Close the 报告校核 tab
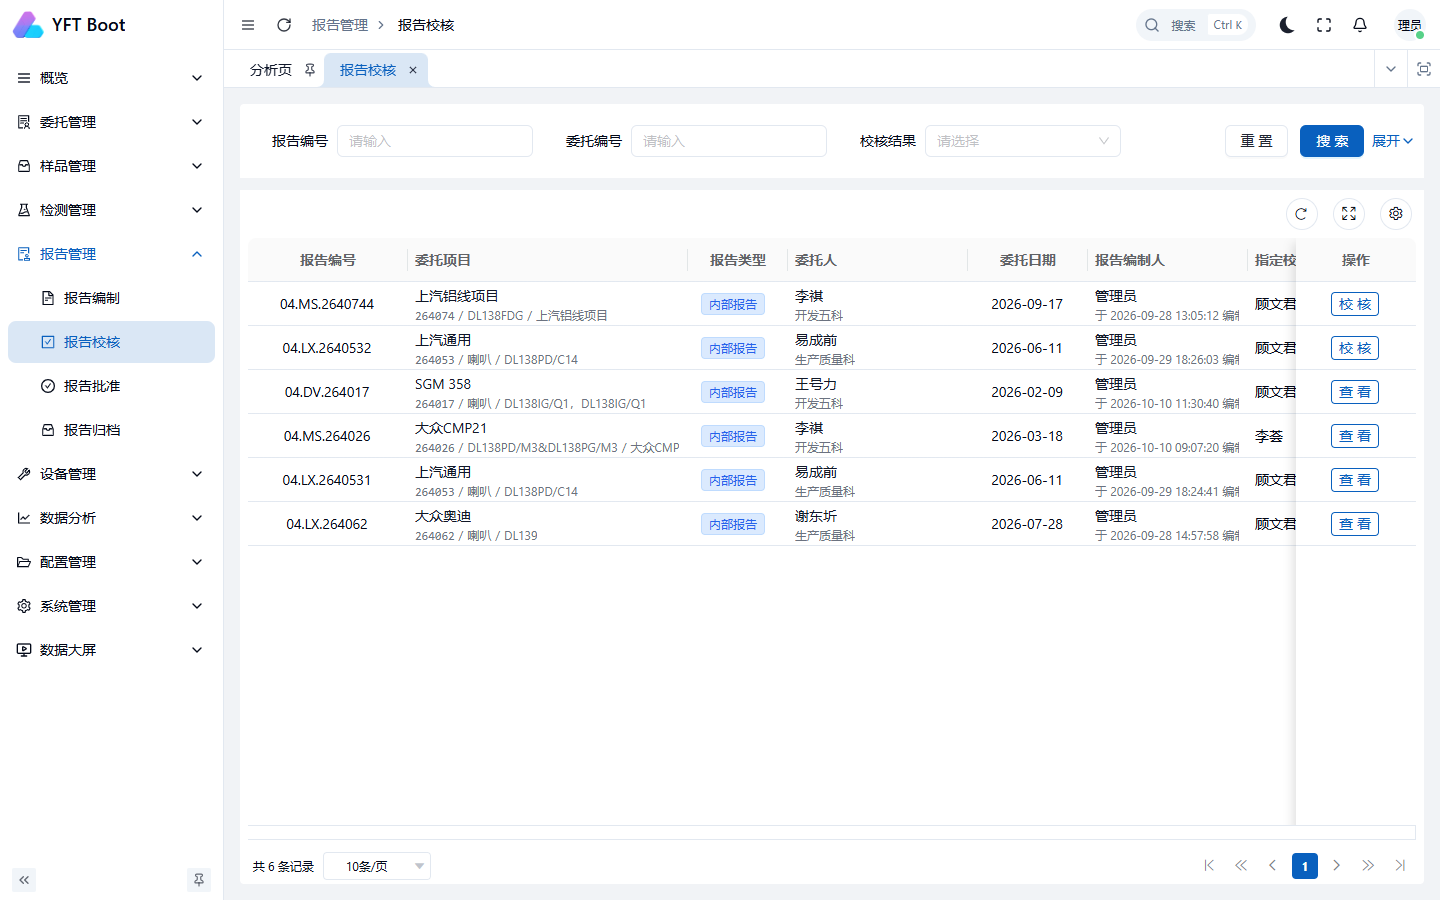The width and height of the screenshot is (1440, 900). [x=413, y=70]
